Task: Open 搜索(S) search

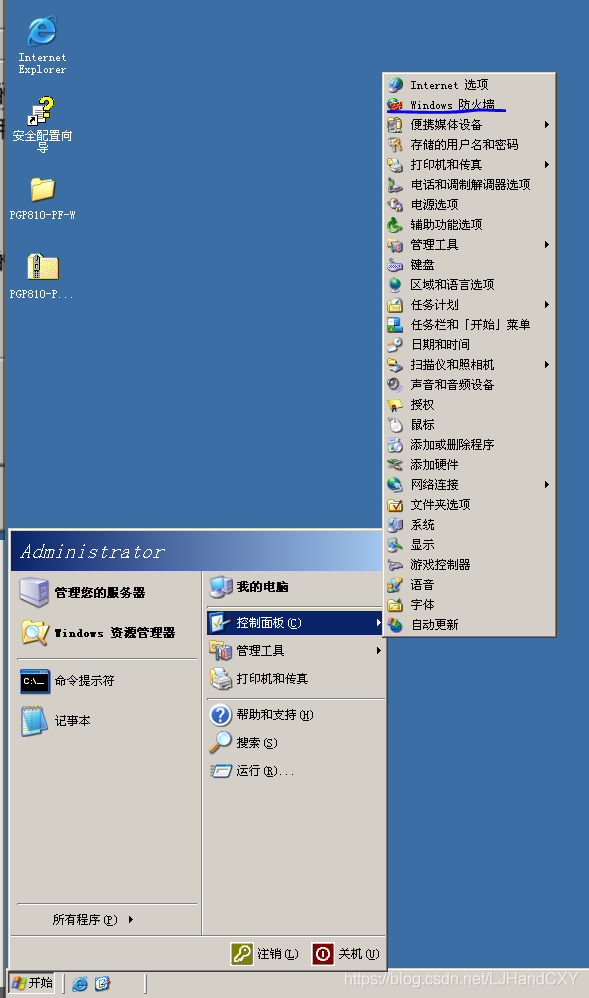Action: pyautogui.click(x=296, y=743)
